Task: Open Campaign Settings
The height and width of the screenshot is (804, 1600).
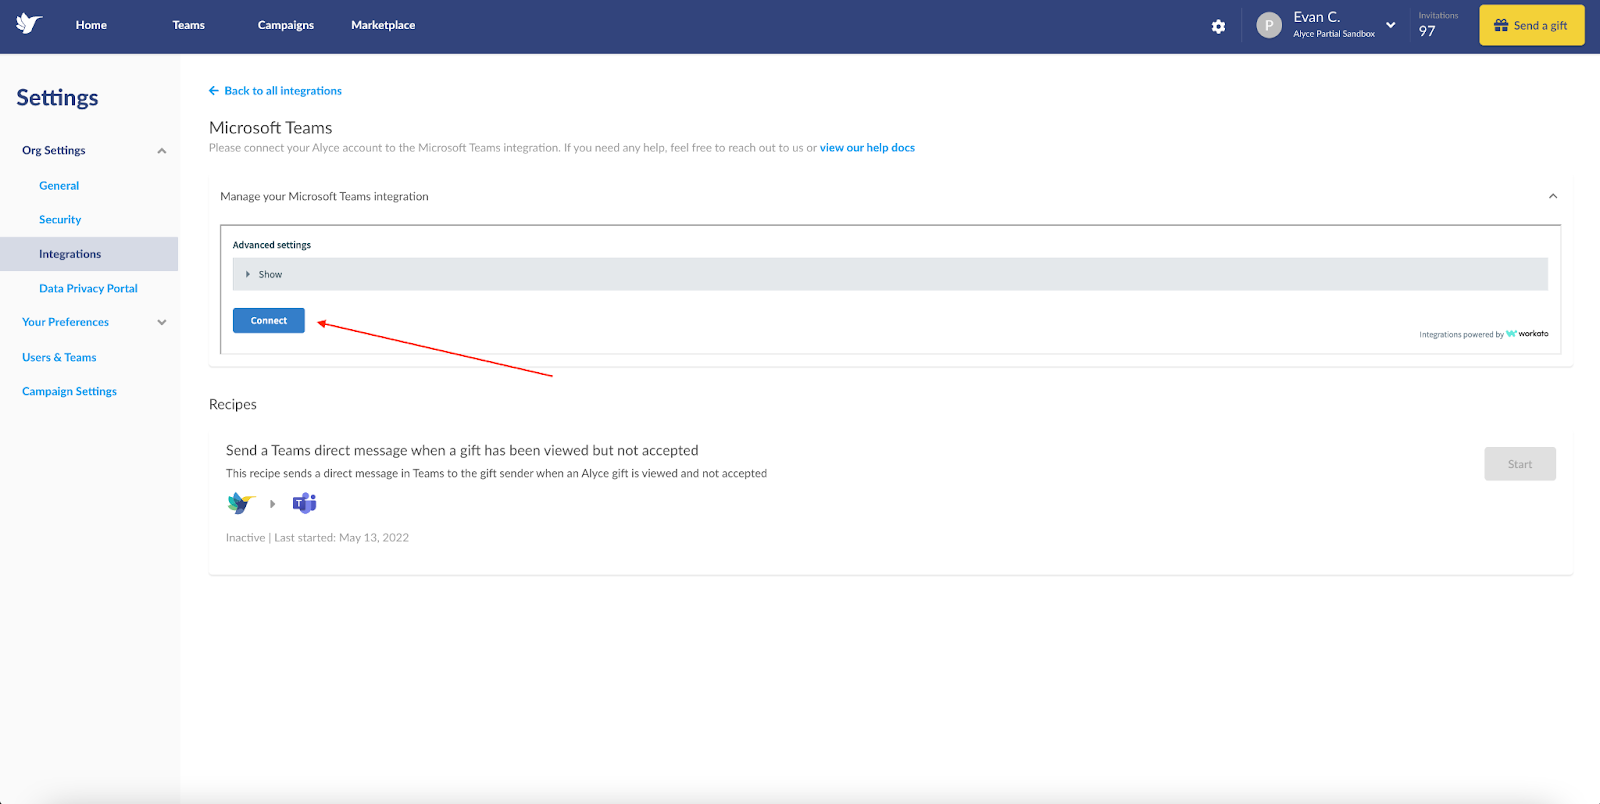Action: pos(69,391)
